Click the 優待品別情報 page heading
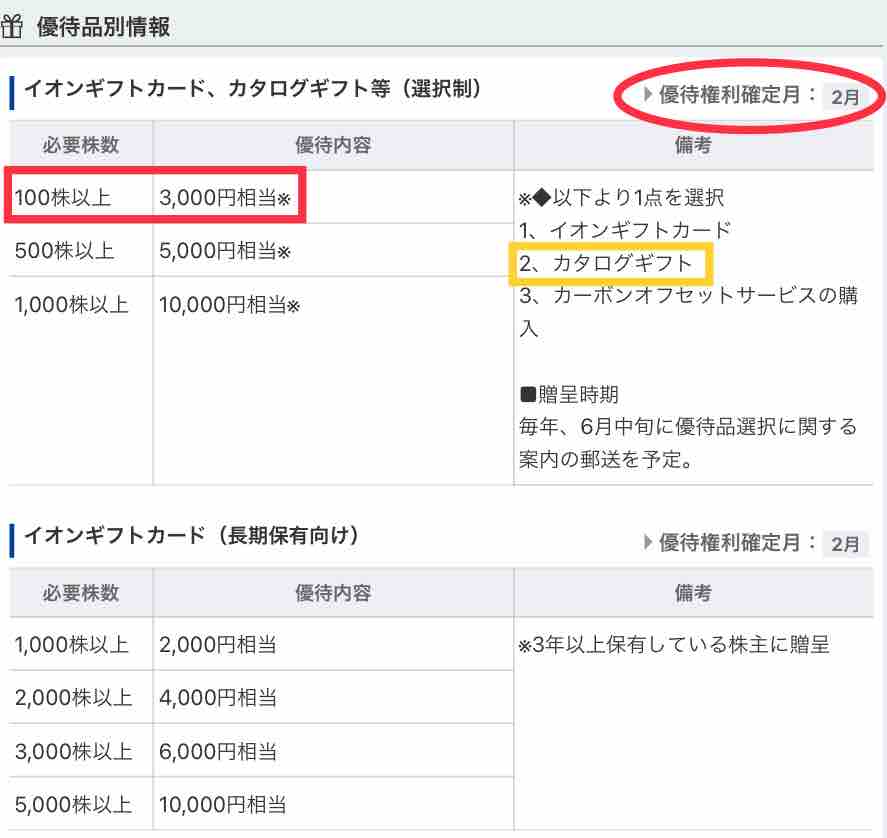 click(x=104, y=27)
